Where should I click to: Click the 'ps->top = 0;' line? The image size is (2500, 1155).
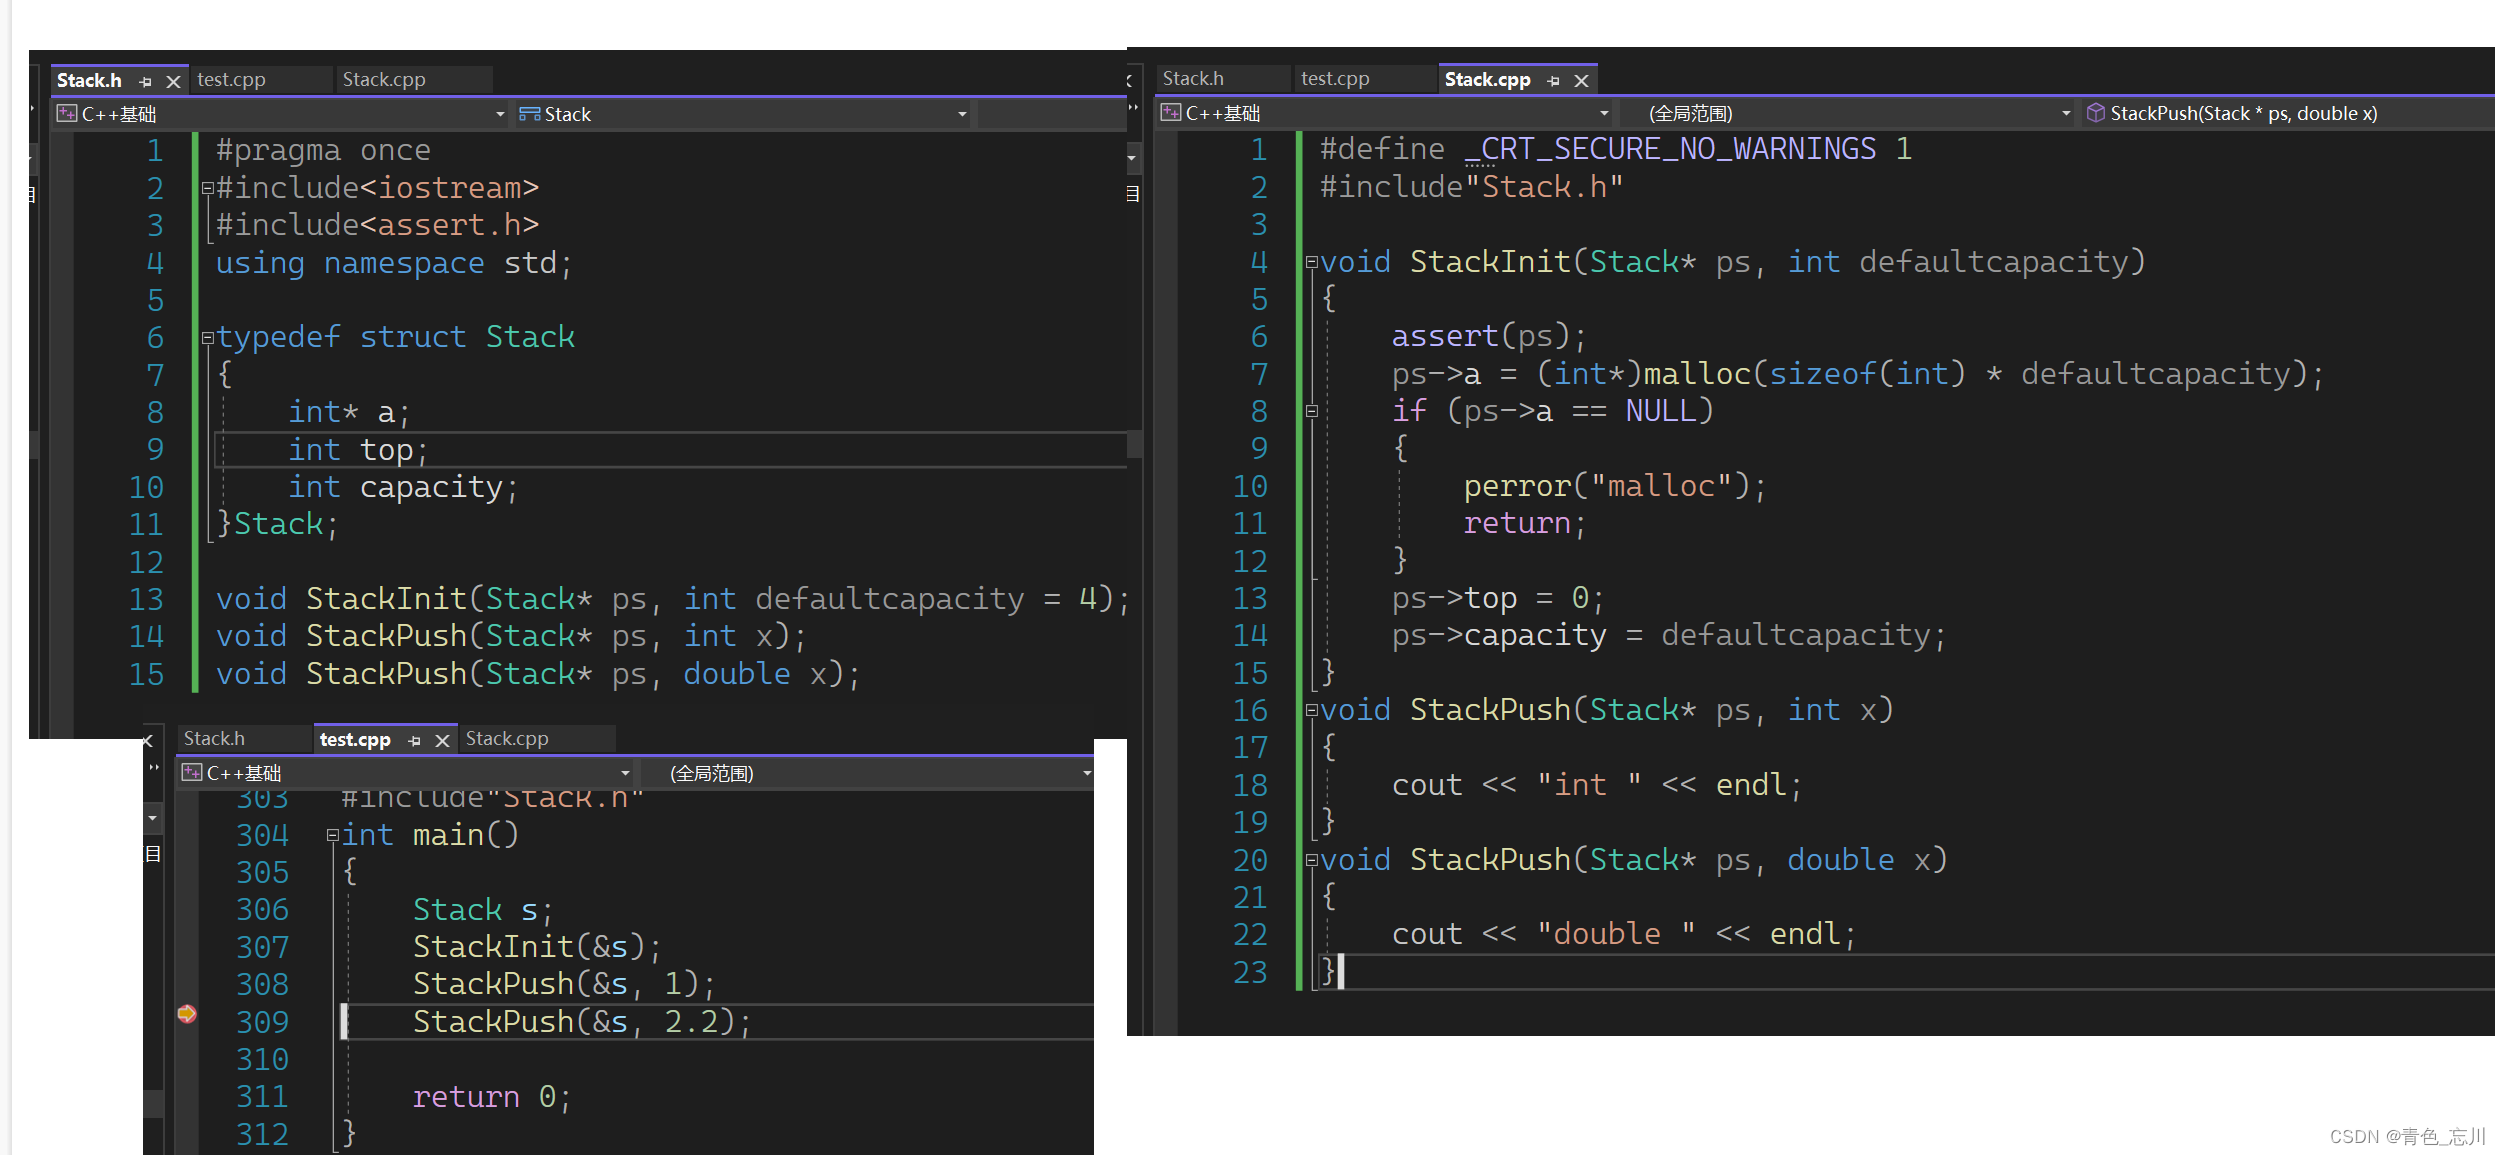tap(1498, 599)
